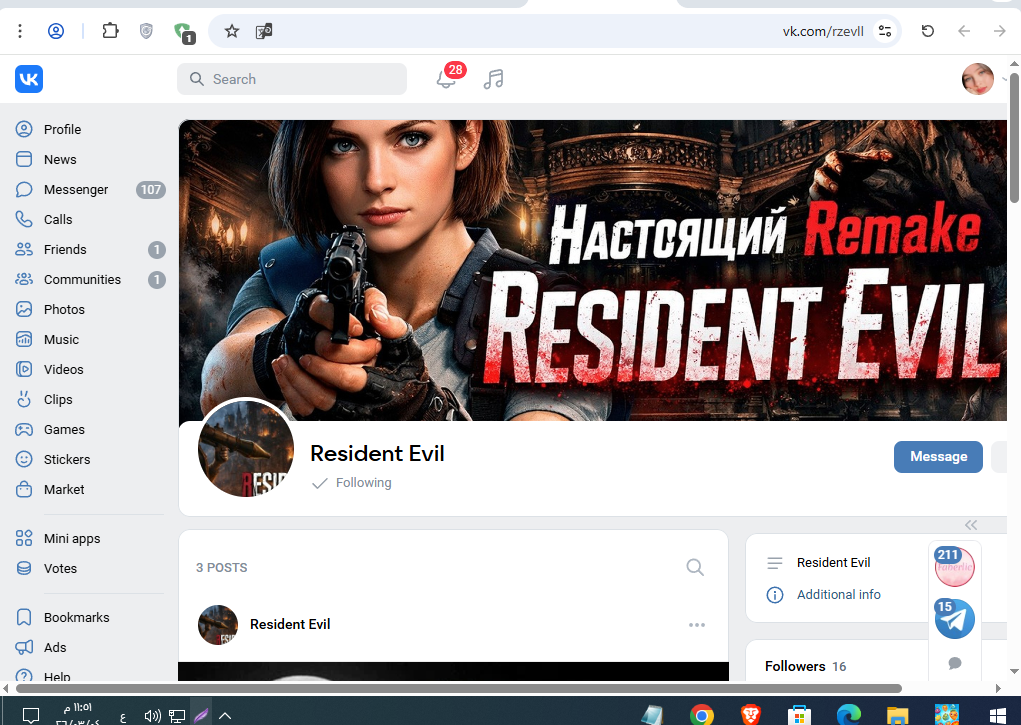Viewport: 1021px width, 725px height.
Task: Open Telegram chat with 15 badge
Action: pos(955,619)
